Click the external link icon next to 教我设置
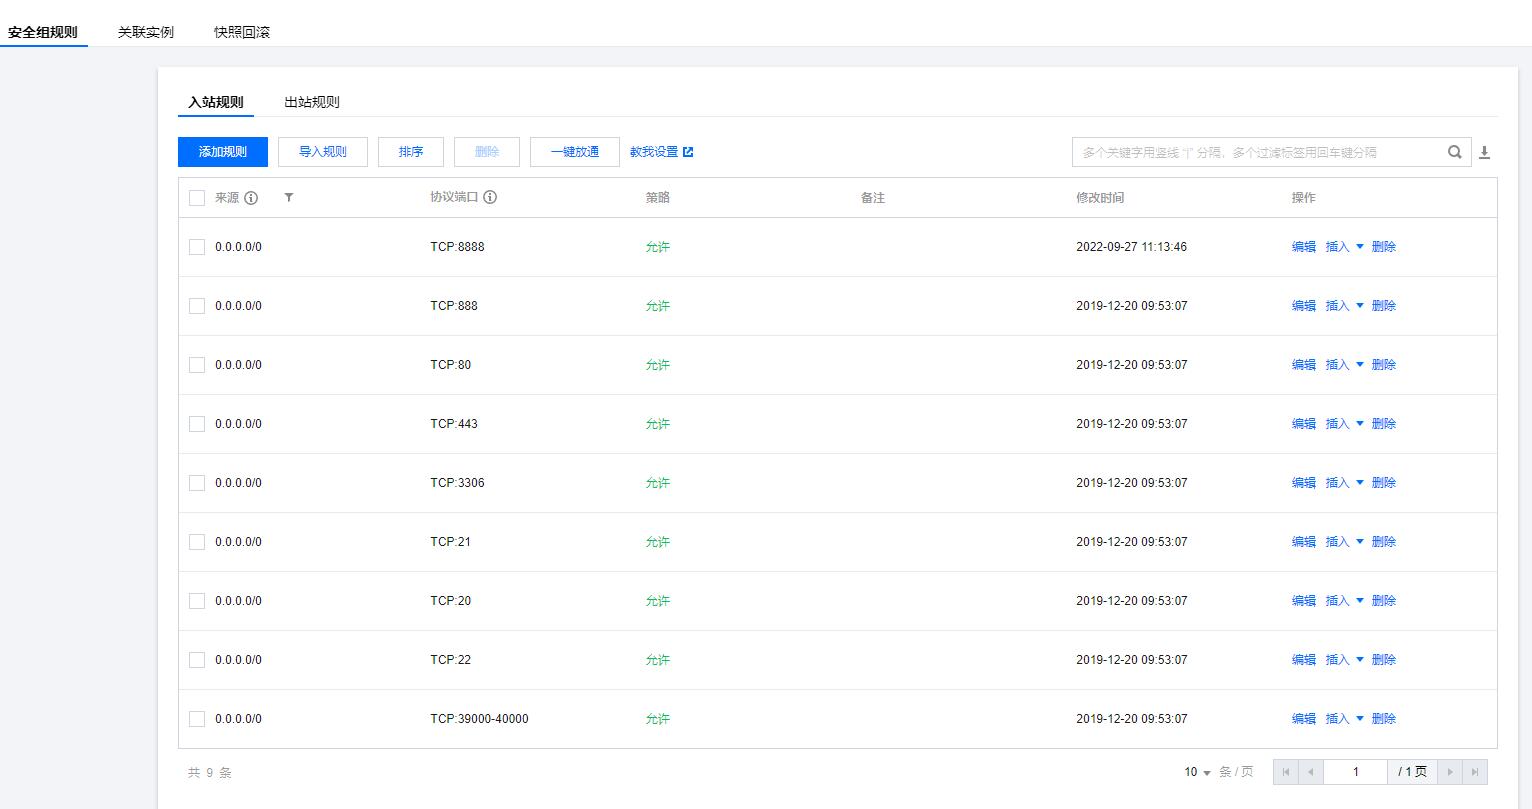Image resolution: width=1532 pixels, height=809 pixels. click(688, 152)
